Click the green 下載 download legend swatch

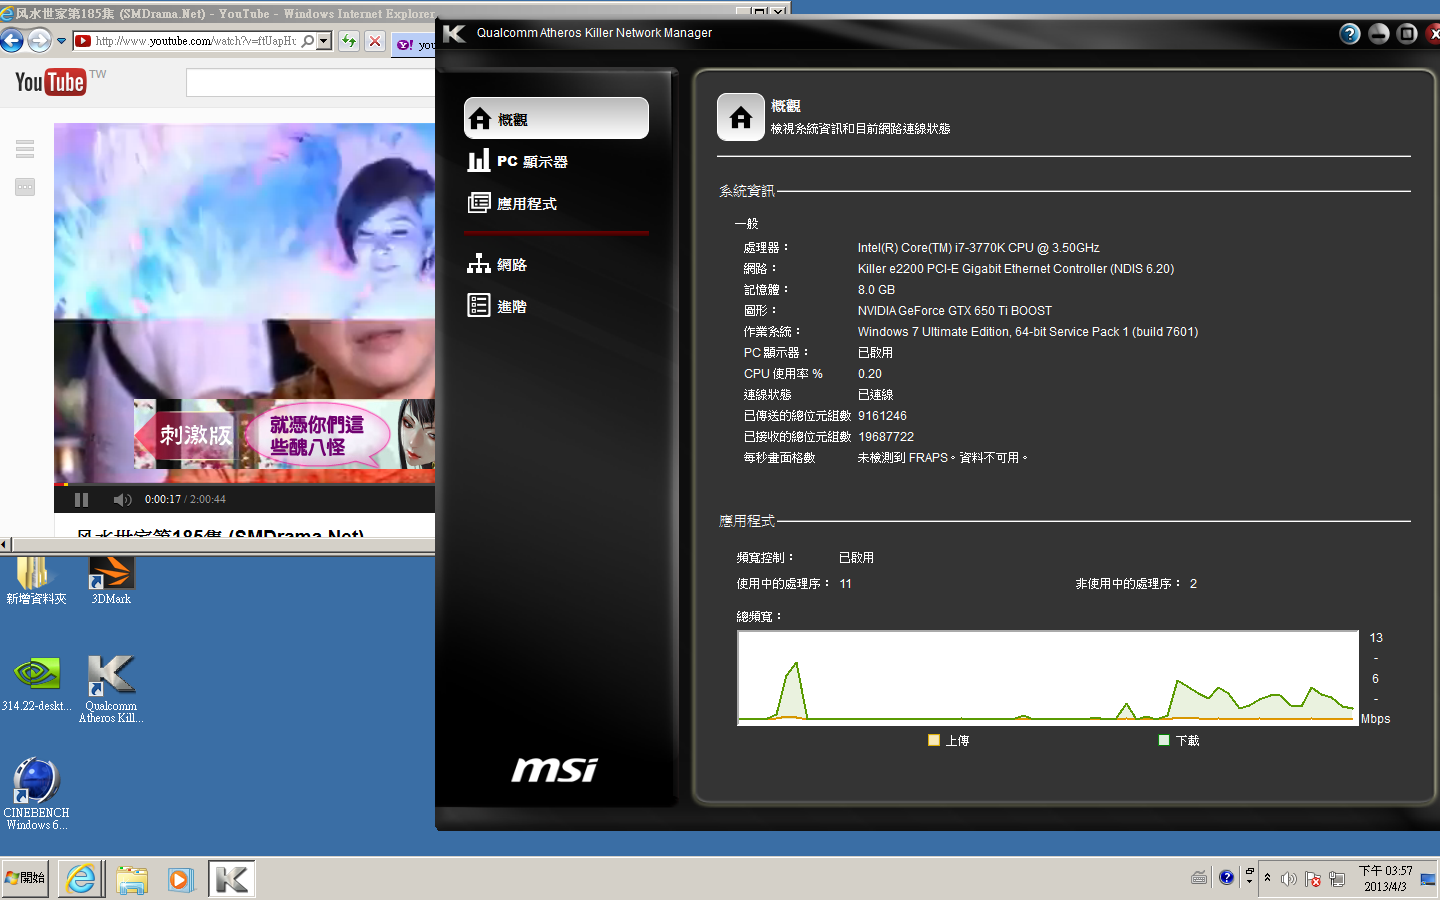click(1164, 740)
